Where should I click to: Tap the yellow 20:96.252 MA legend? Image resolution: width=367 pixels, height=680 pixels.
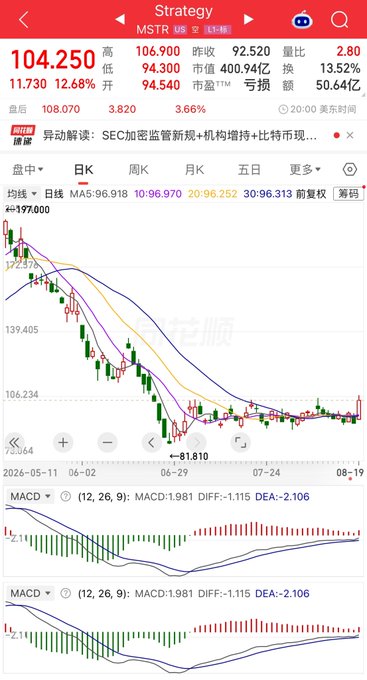(213, 194)
